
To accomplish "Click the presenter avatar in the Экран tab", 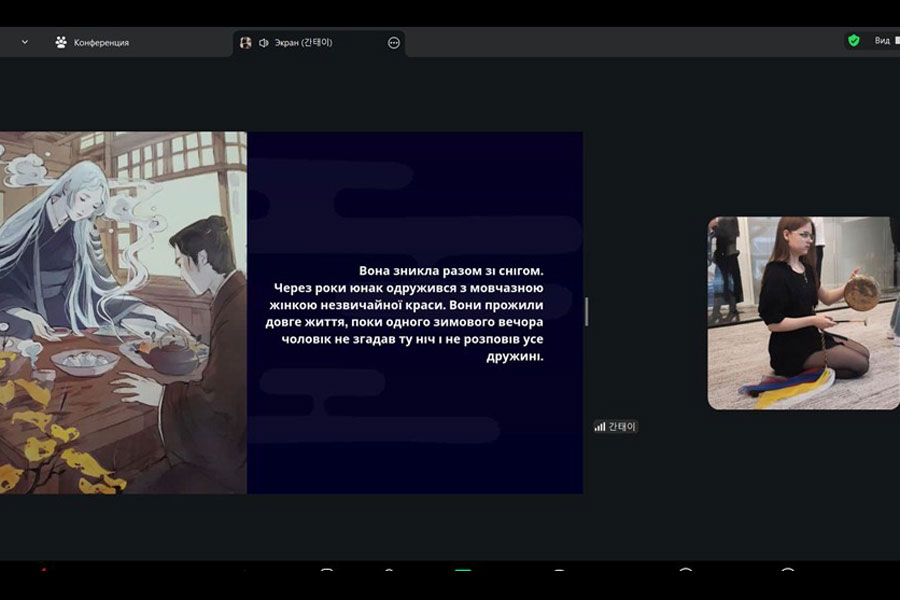I will [246, 43].
